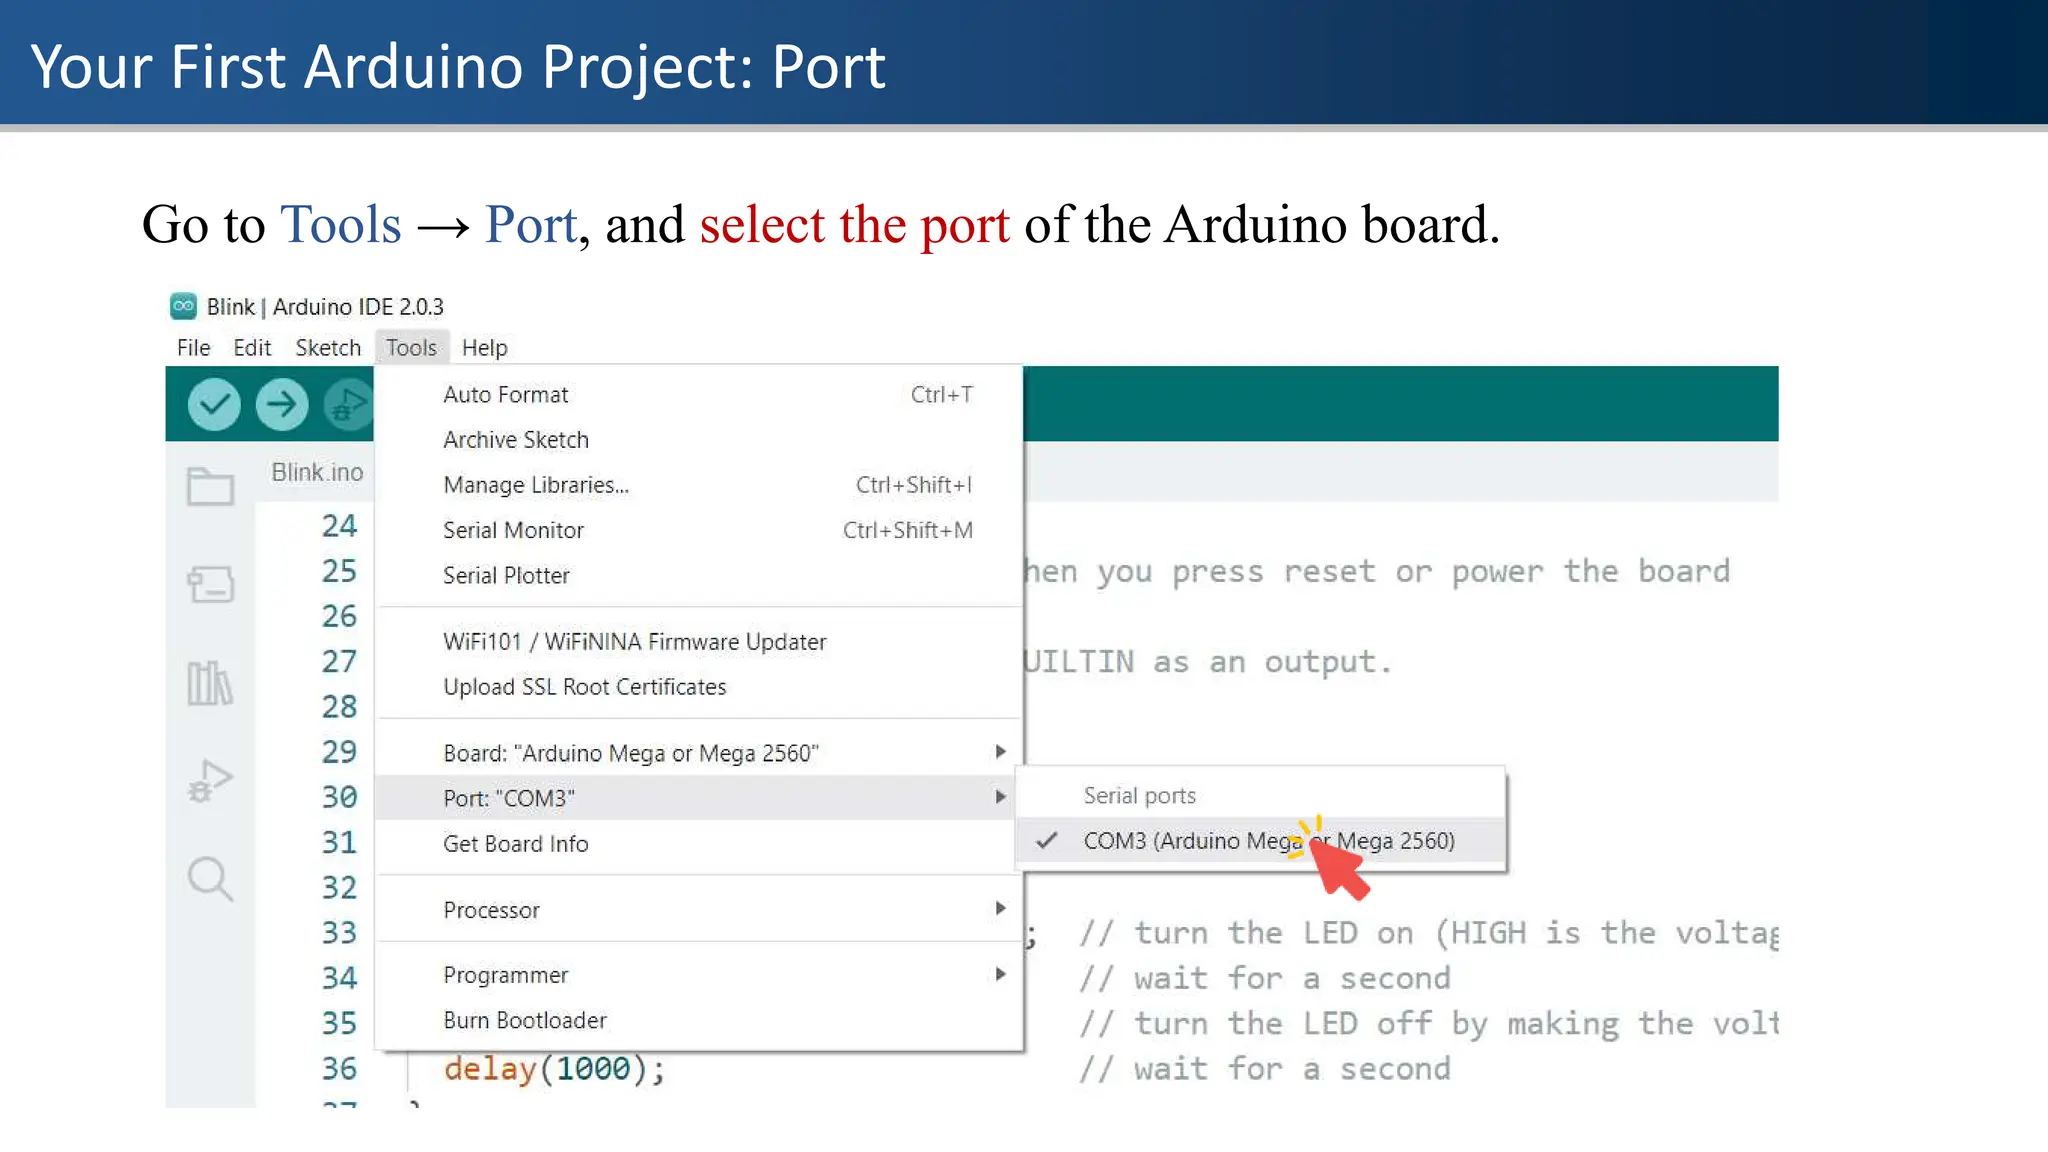Switch to the Blink.ino tab
Viewport: 2048px width, 1152px height.
(x=317, y=472)
